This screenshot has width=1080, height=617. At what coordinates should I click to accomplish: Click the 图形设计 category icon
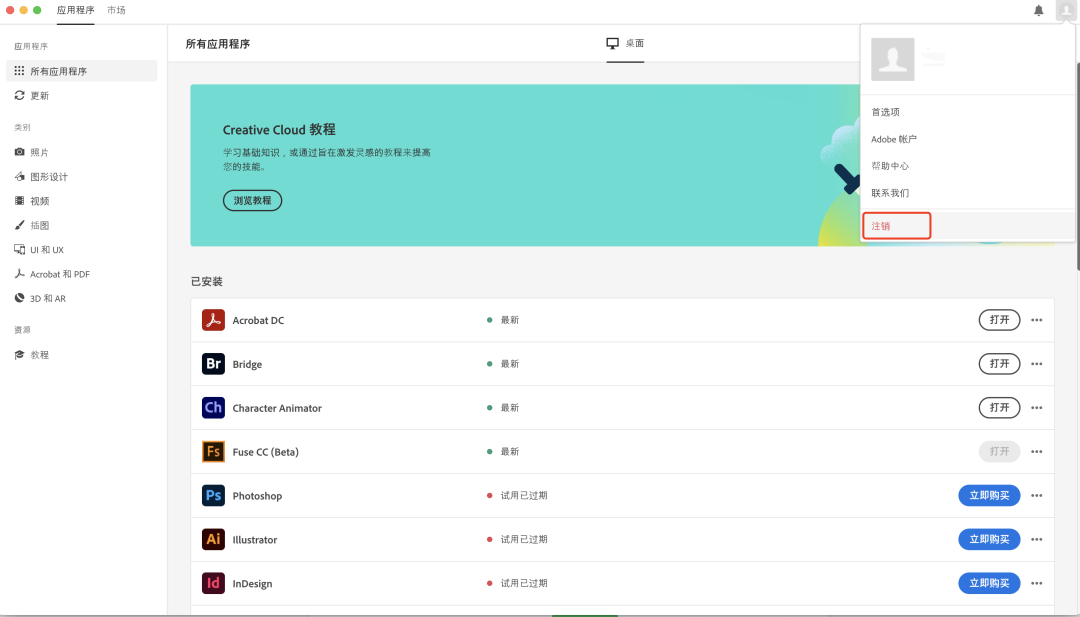click(x=19, y=176)
